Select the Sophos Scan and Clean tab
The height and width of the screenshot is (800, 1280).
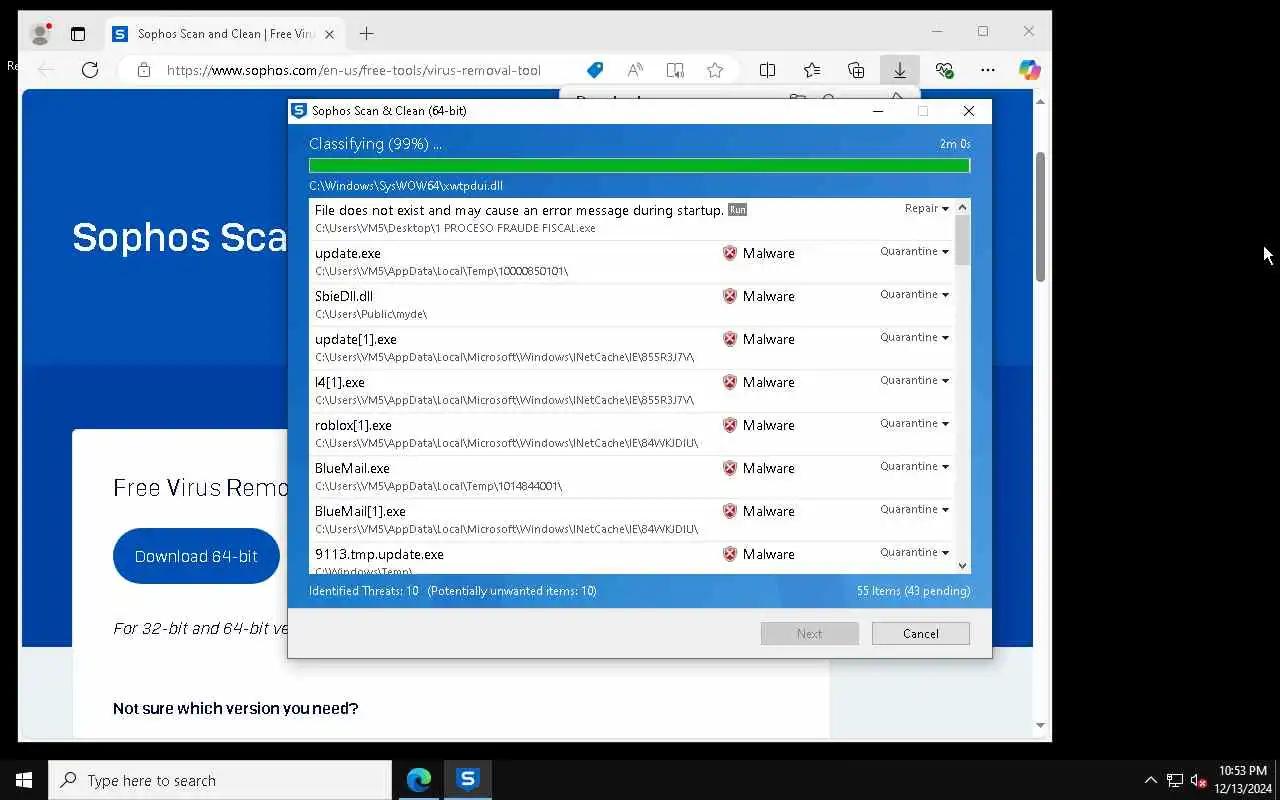(224, 34)
